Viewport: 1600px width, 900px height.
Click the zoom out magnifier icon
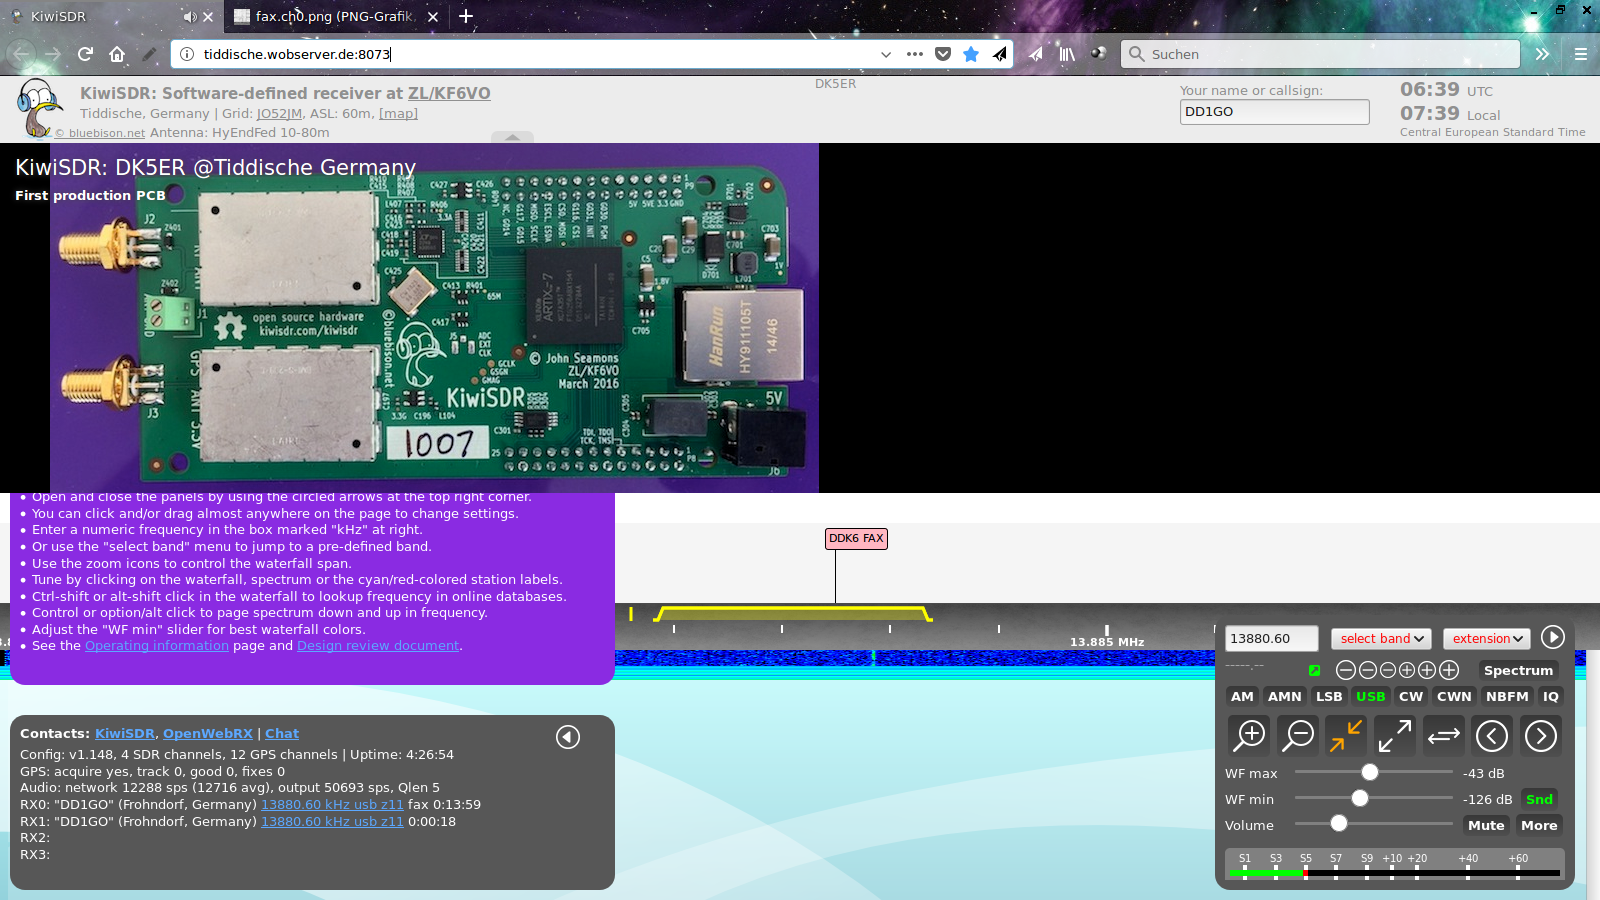[x=1298, y=736]
